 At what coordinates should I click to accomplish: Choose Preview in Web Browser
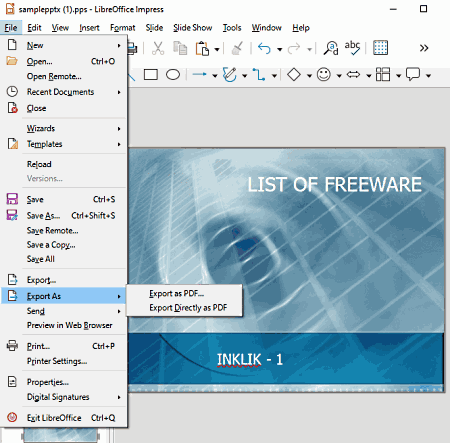point(64,325)
